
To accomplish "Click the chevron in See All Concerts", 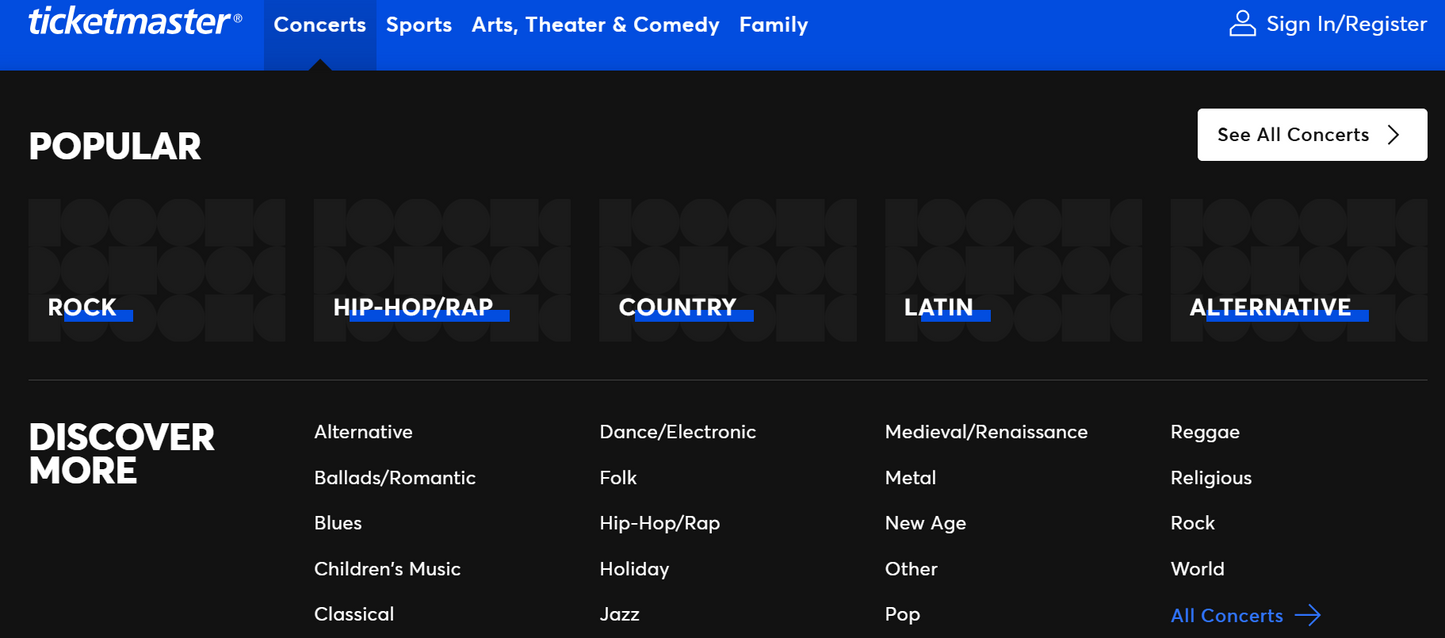I will click(x=1394, y=135).
